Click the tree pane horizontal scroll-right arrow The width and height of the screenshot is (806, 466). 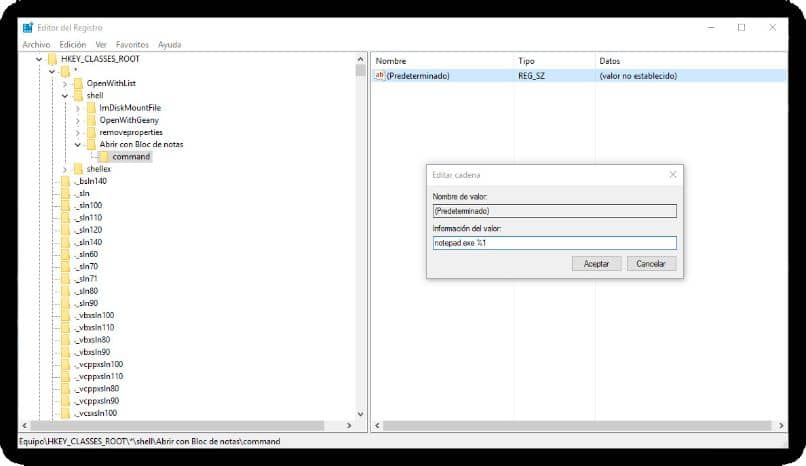(349, 425)
